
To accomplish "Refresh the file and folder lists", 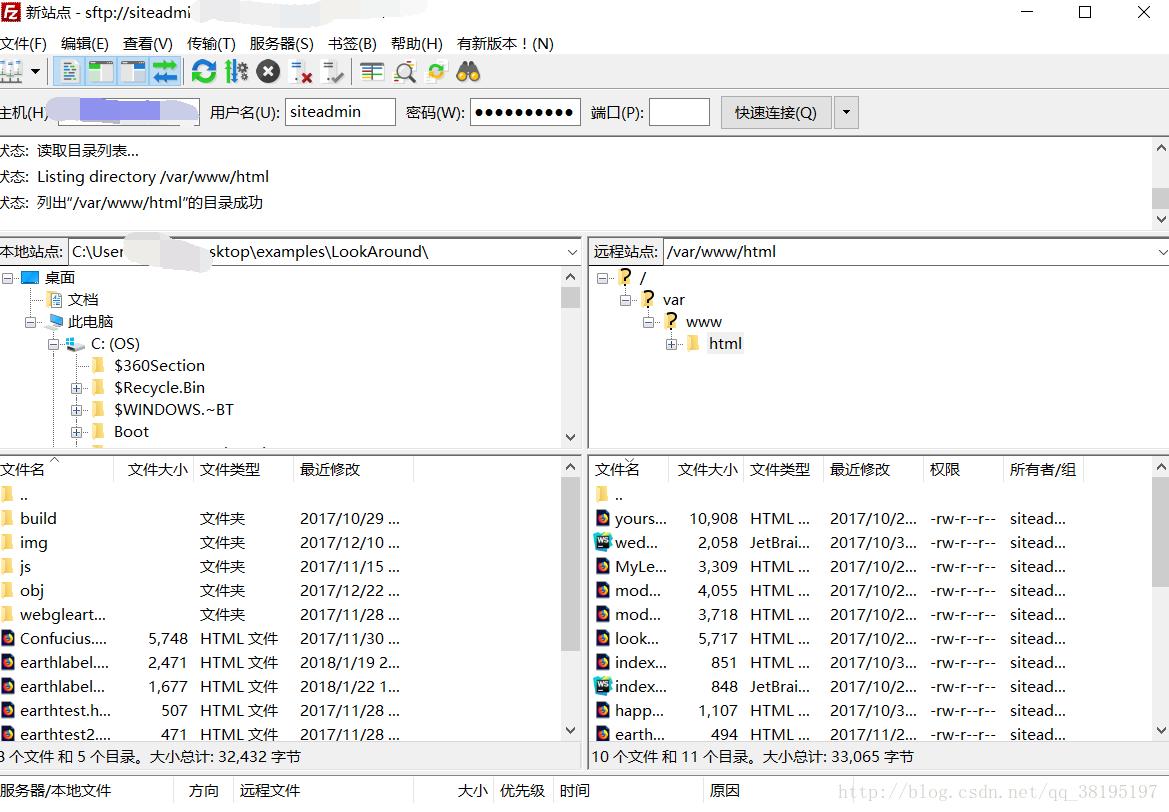I will pyautogui.click(x=204, y=72).
